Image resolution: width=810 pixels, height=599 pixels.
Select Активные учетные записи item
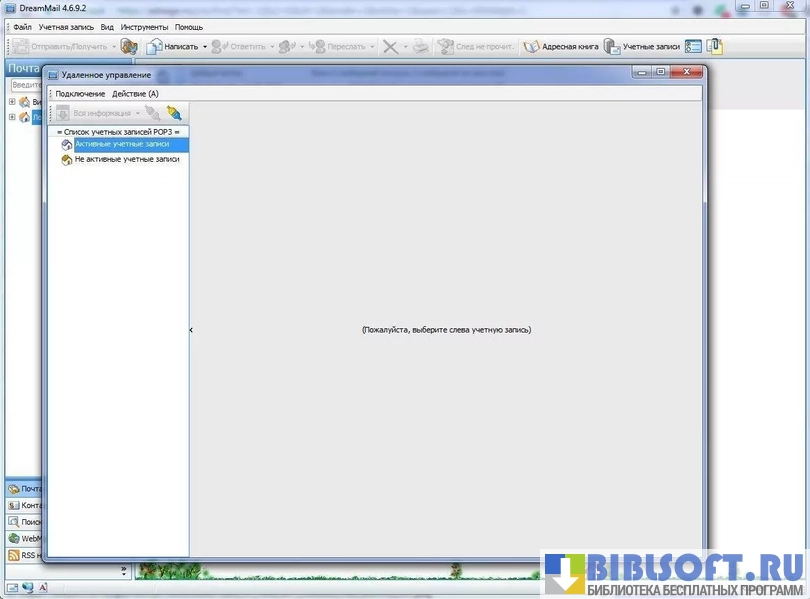[x=122, y=144]
